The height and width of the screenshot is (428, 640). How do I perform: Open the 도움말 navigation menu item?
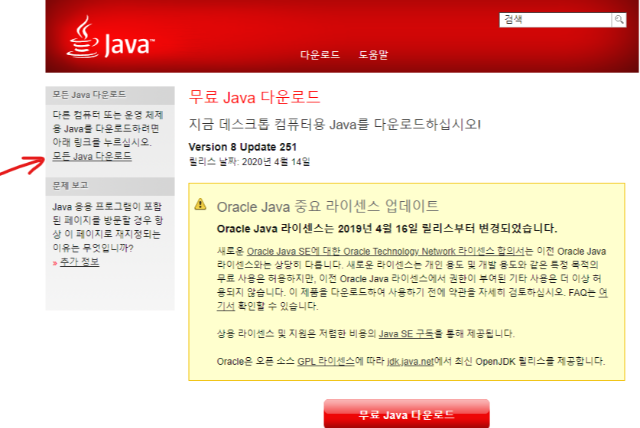[x=373, y=55]
